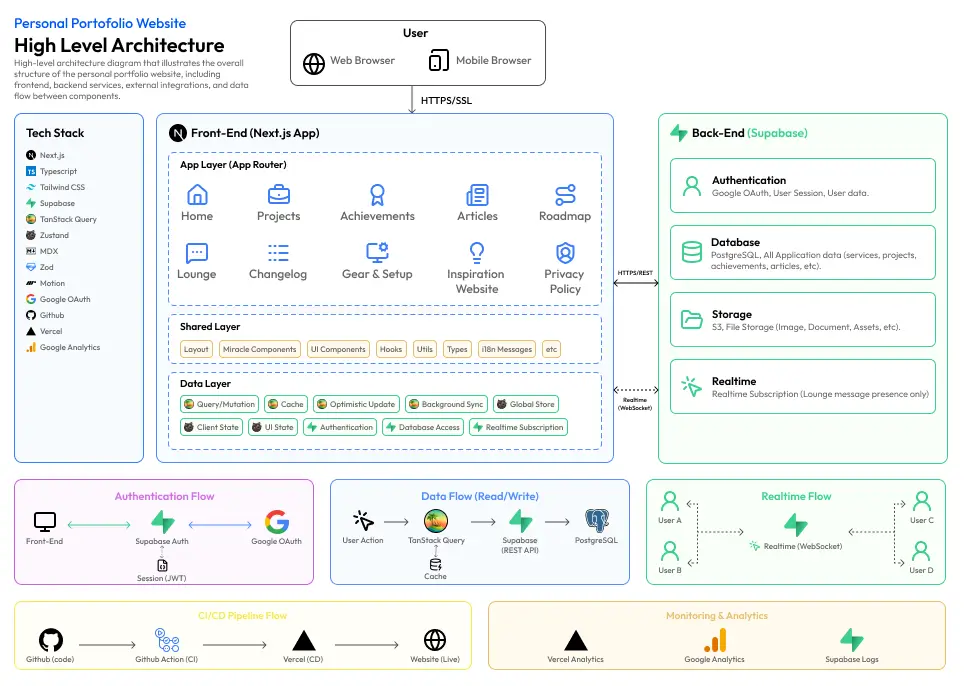Click the Github (code) octocat icon
The width and height of the screenshot is (966, 686).
click(x=51, y=640)
